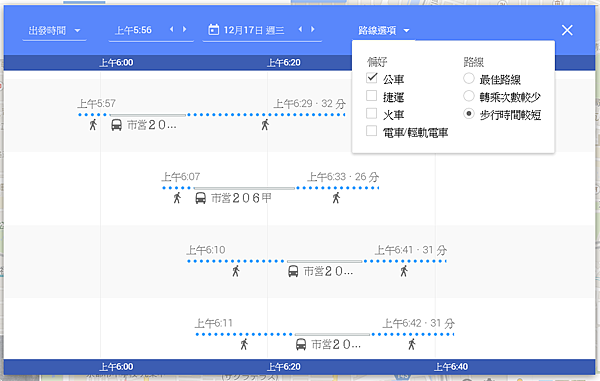Check the 火車 checkbox

[x=372, y=113]
